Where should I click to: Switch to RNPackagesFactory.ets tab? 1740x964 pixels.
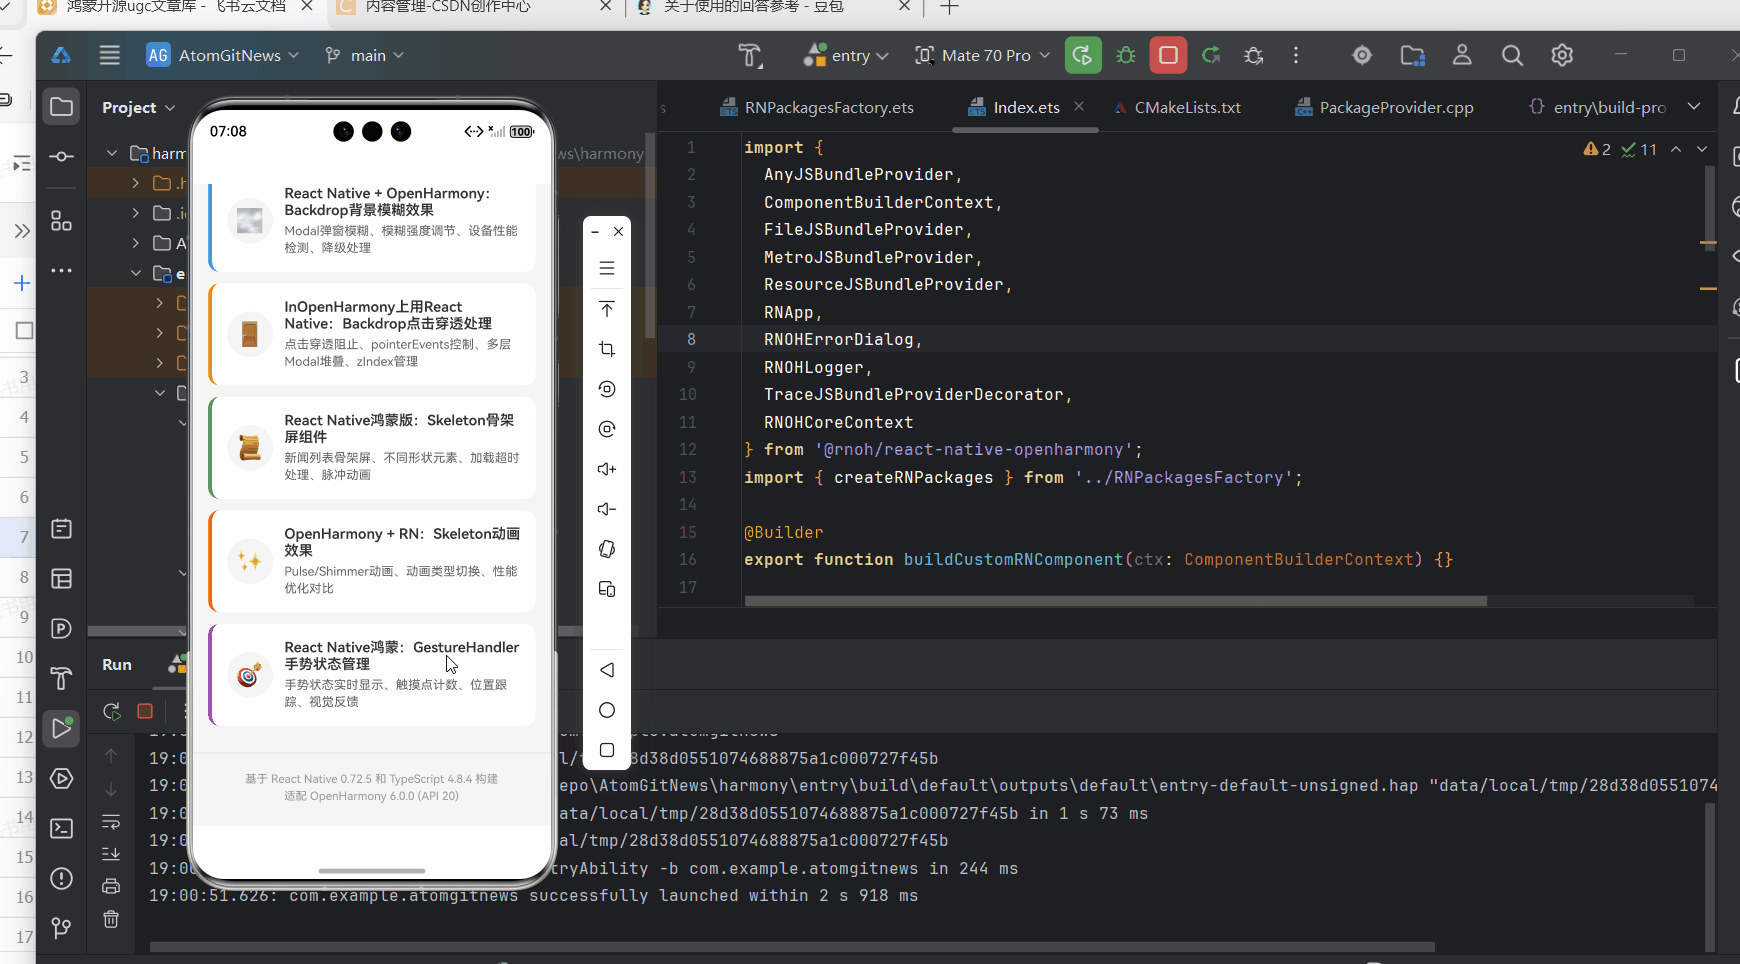tap(816, 107)
